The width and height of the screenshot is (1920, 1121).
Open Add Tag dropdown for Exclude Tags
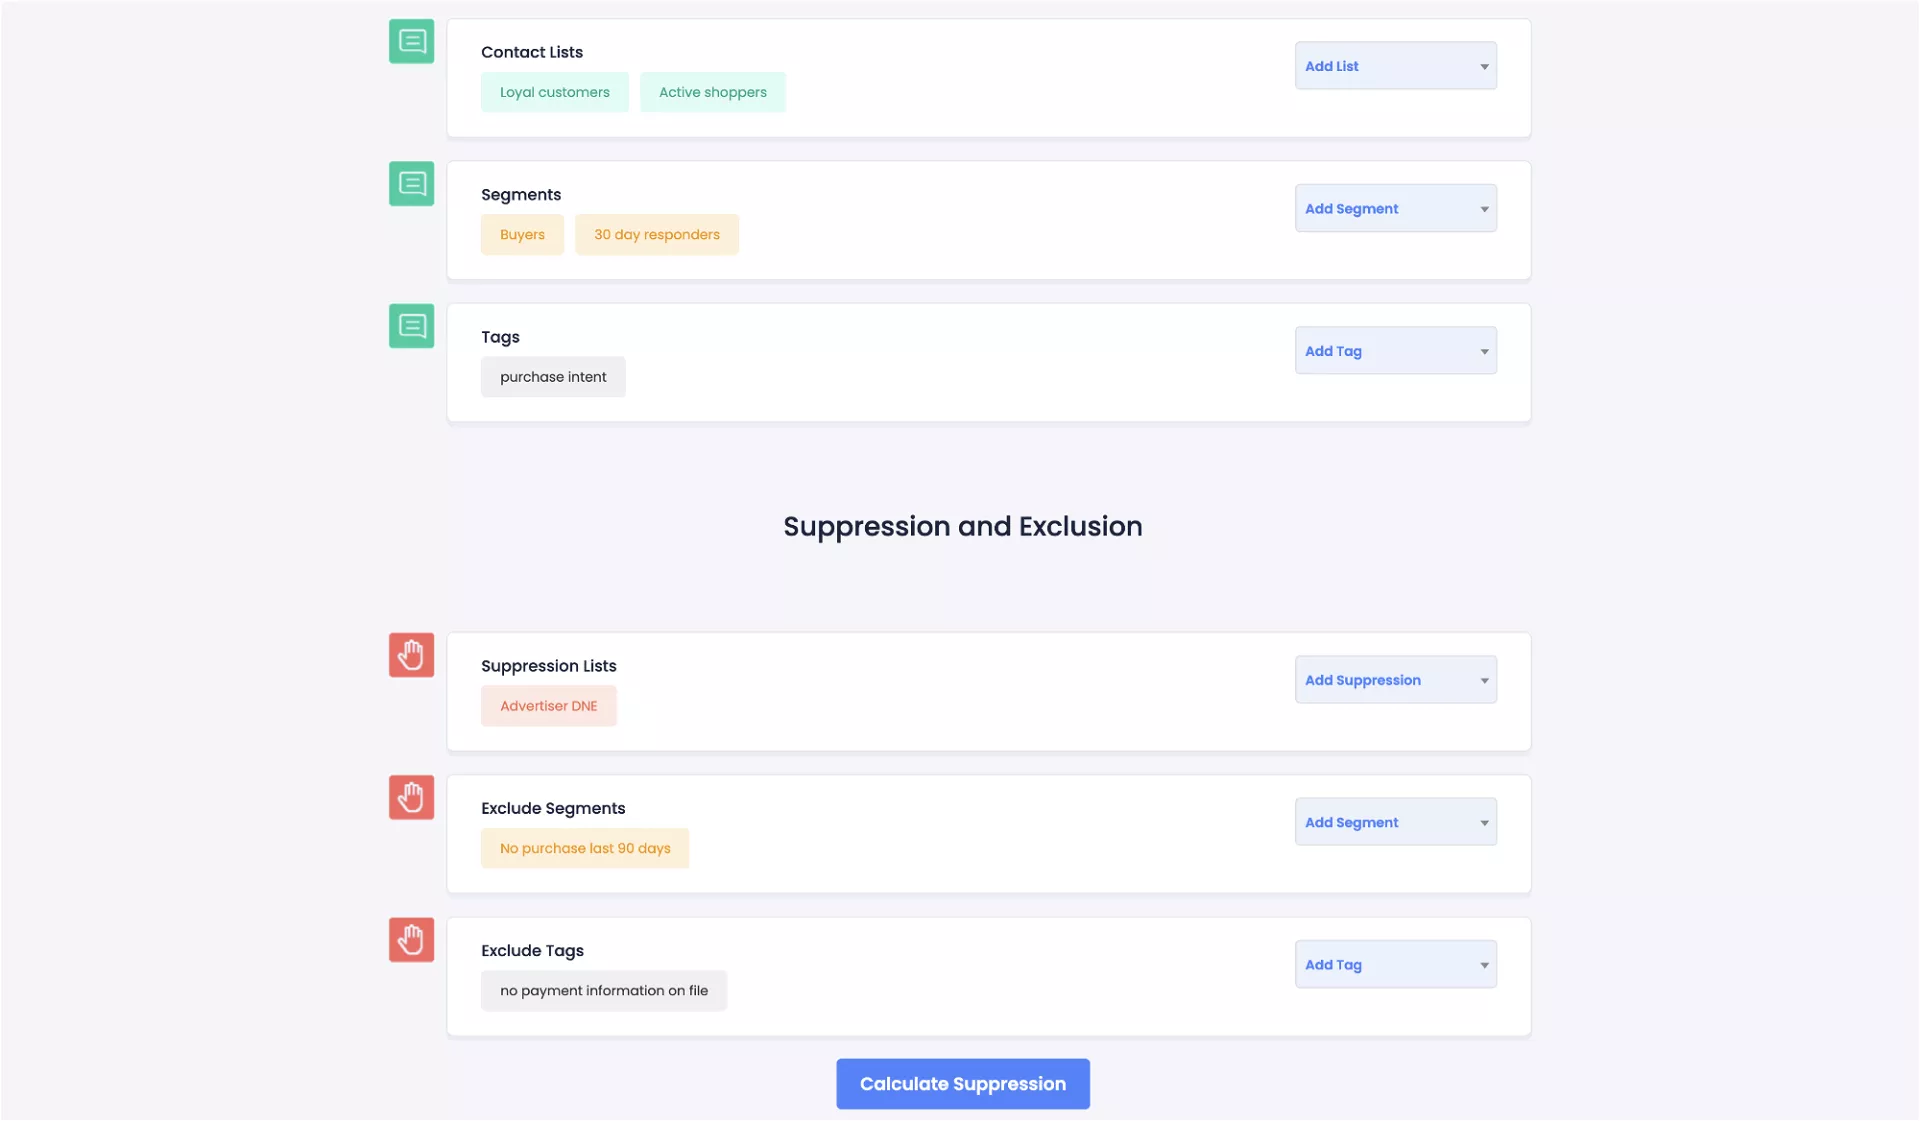1395,965
